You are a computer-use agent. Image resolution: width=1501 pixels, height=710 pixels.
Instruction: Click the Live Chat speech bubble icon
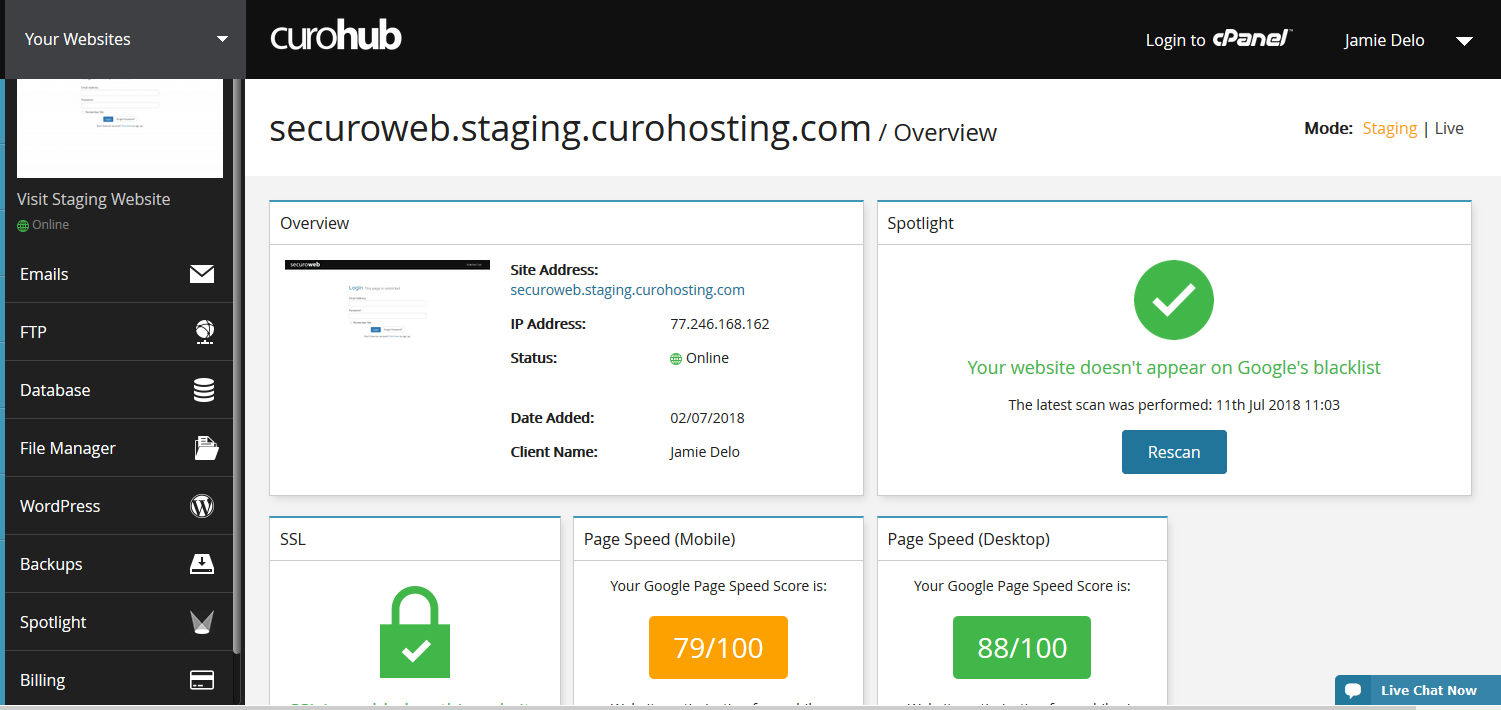click(1354, 690)
